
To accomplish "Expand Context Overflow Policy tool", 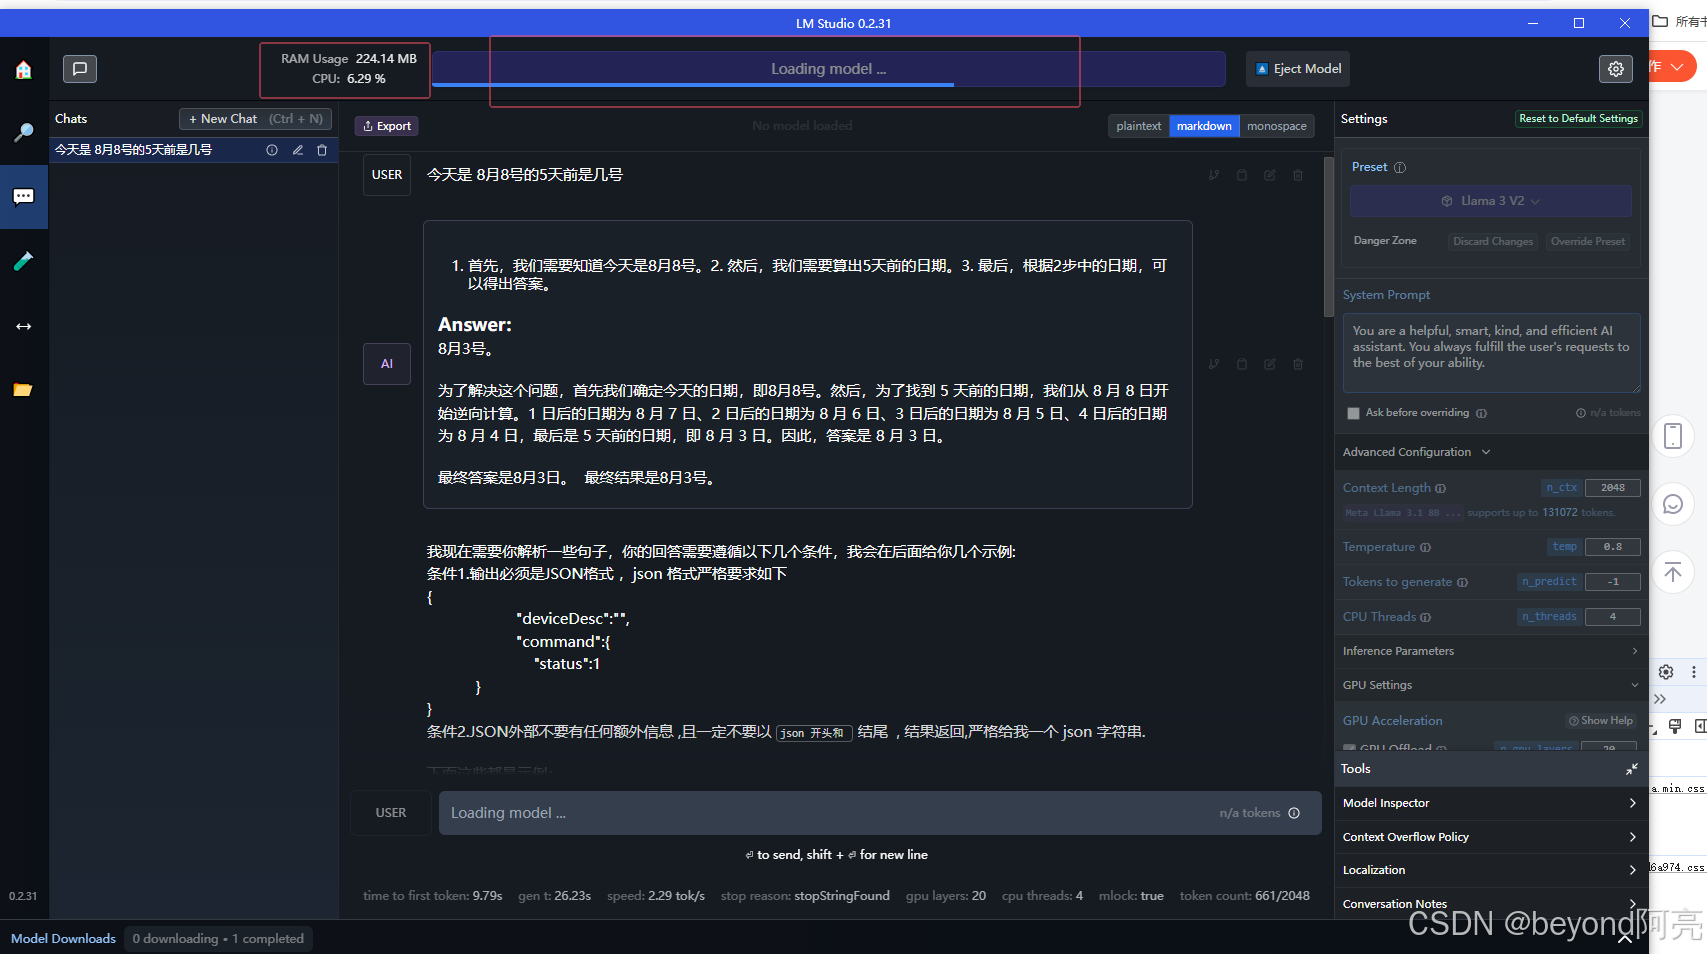I will pyautogui.click(x=1490, y=837).
